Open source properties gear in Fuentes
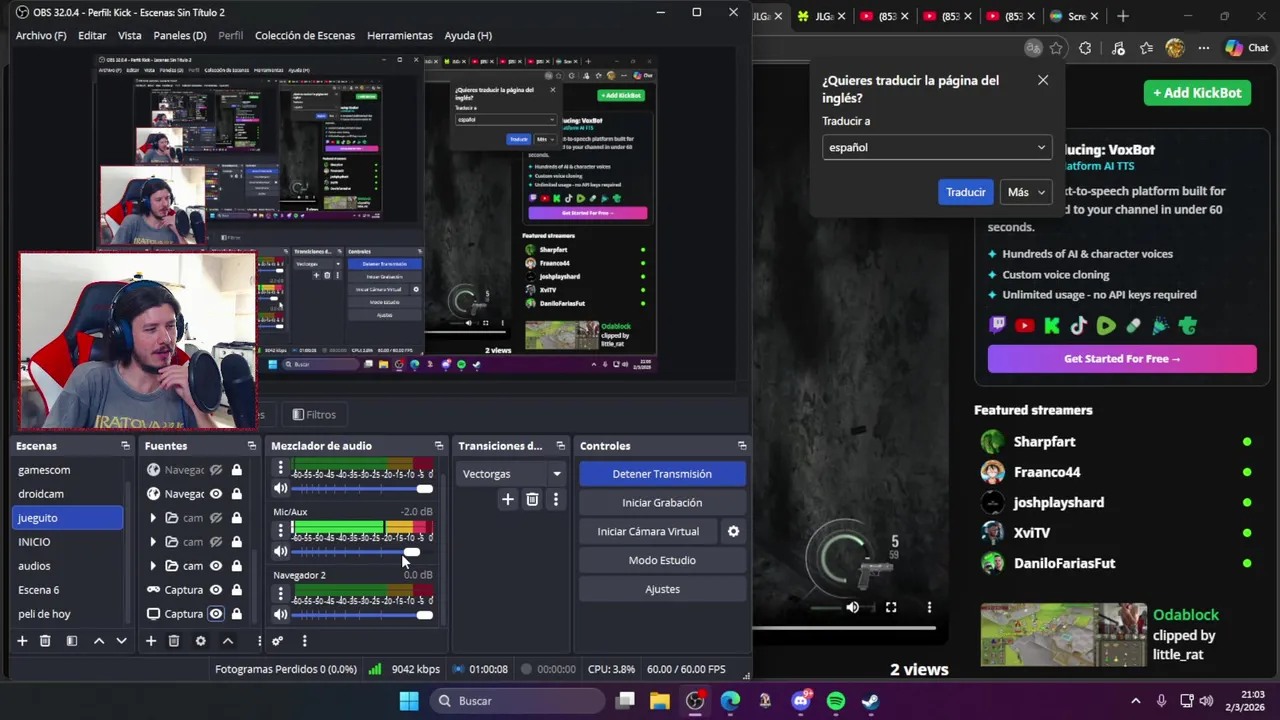 [x=200, y=641]
